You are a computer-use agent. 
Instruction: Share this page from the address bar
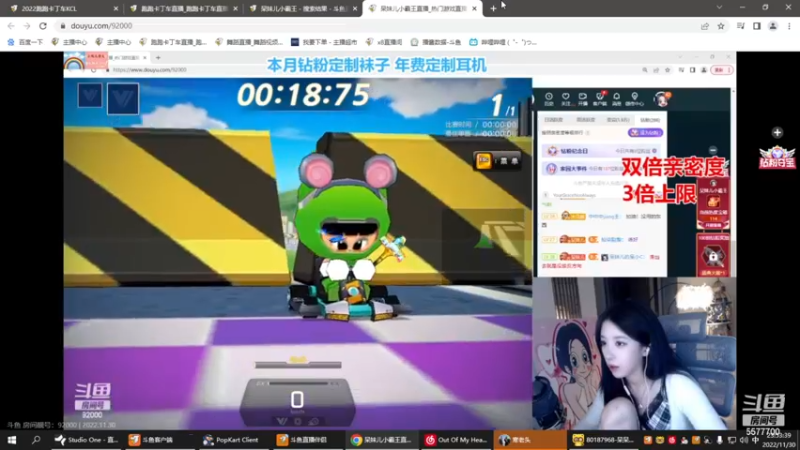tap(705, 26)
